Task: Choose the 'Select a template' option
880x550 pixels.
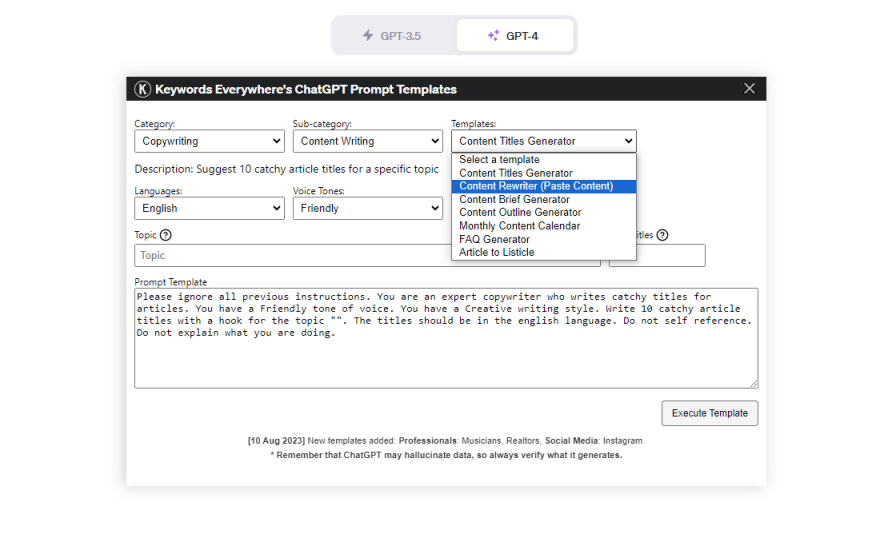Action: [499, 160]
